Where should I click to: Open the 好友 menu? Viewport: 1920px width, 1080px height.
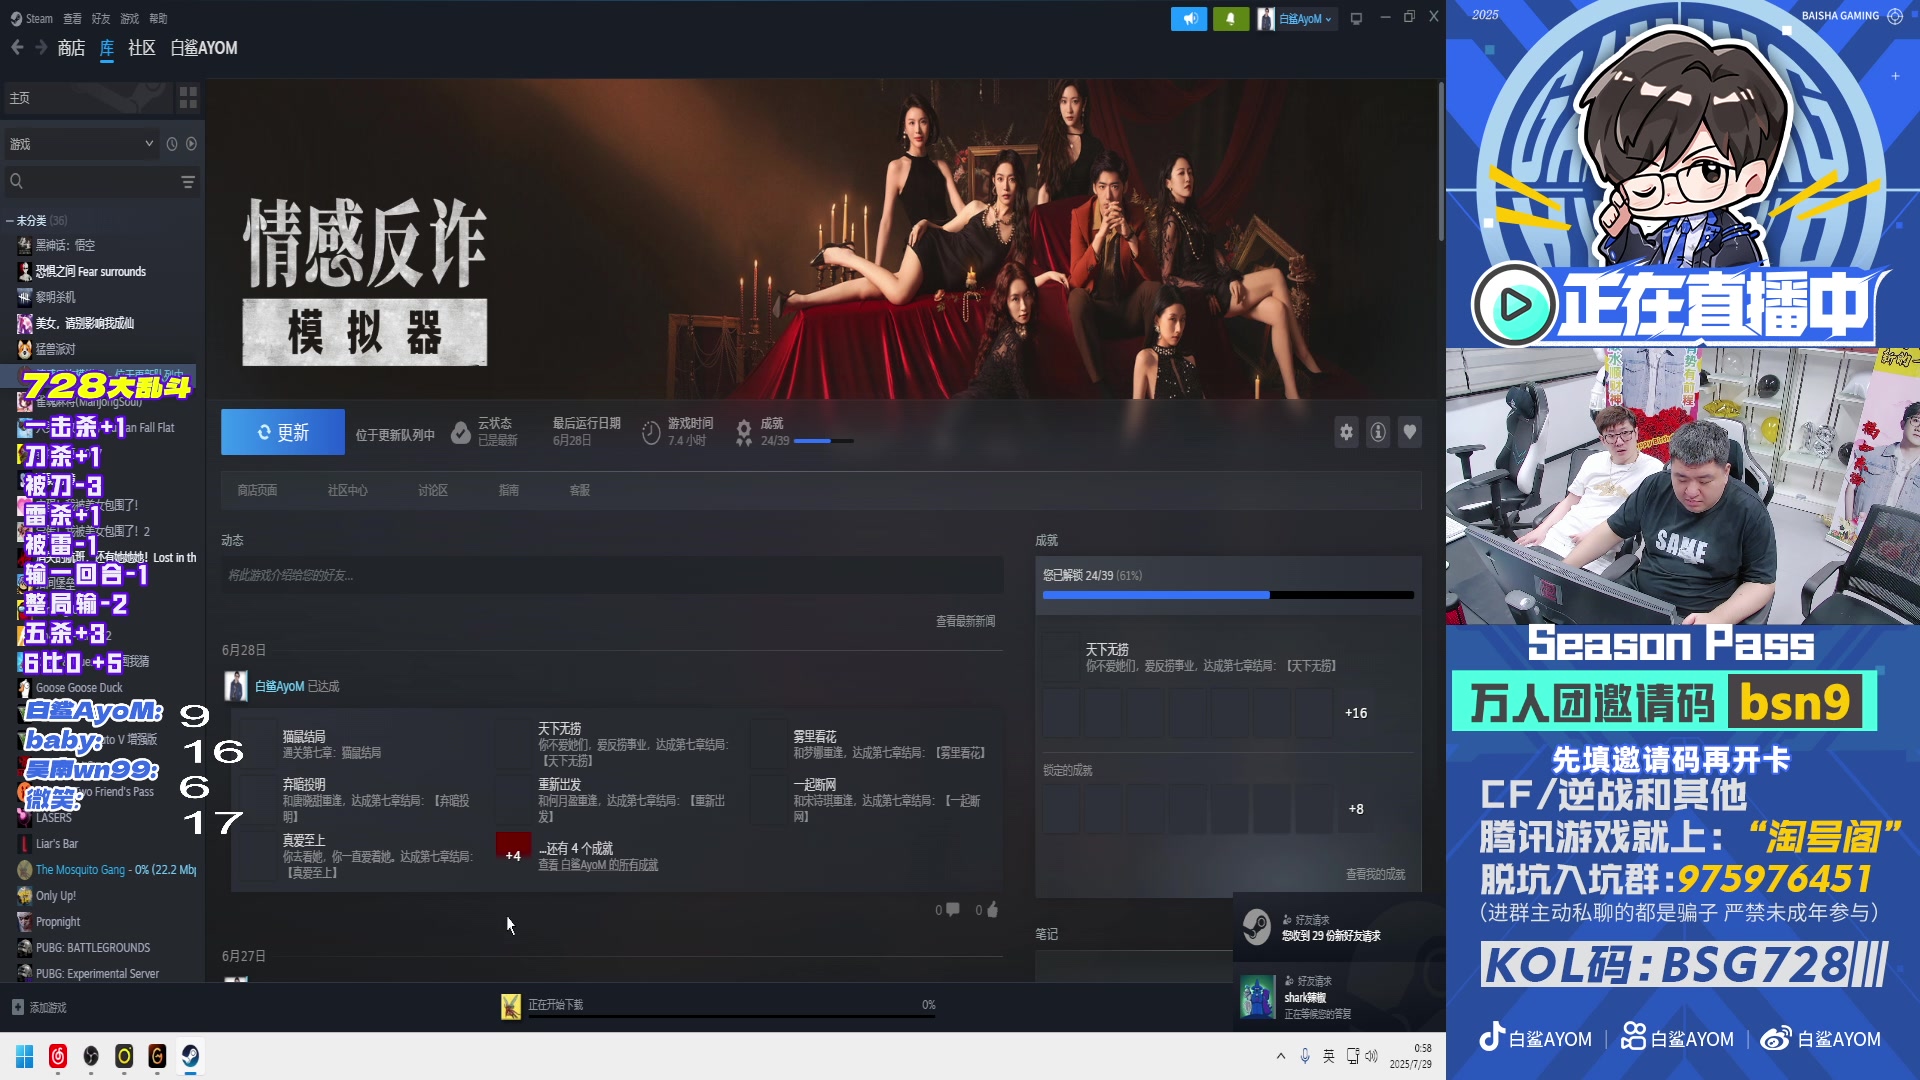[101, 18]
